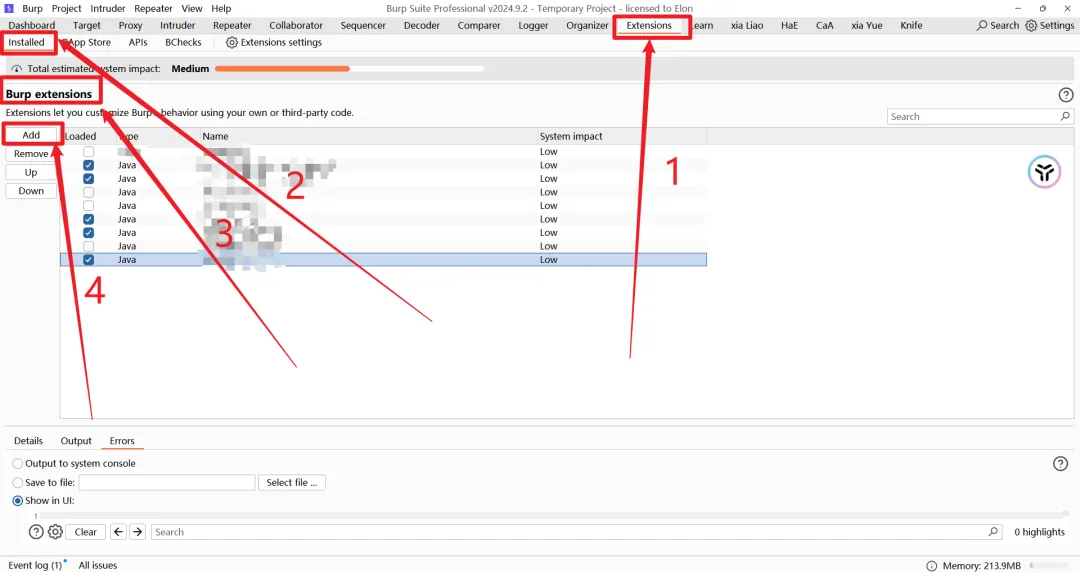Sort by the Name column header
This screenshot has height=572, width=1080.
click(x=368, y=136)
